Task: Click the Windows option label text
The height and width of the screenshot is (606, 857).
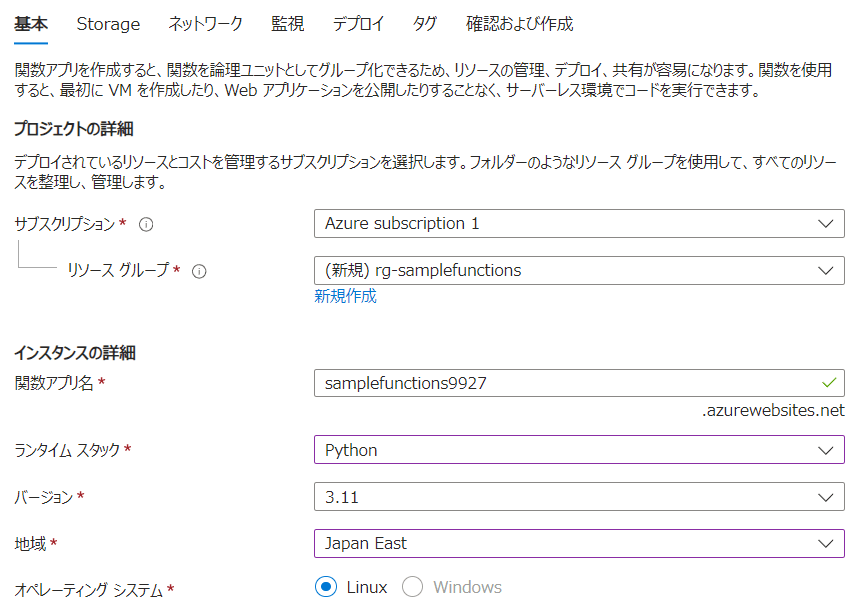Action: coord(467,587)
